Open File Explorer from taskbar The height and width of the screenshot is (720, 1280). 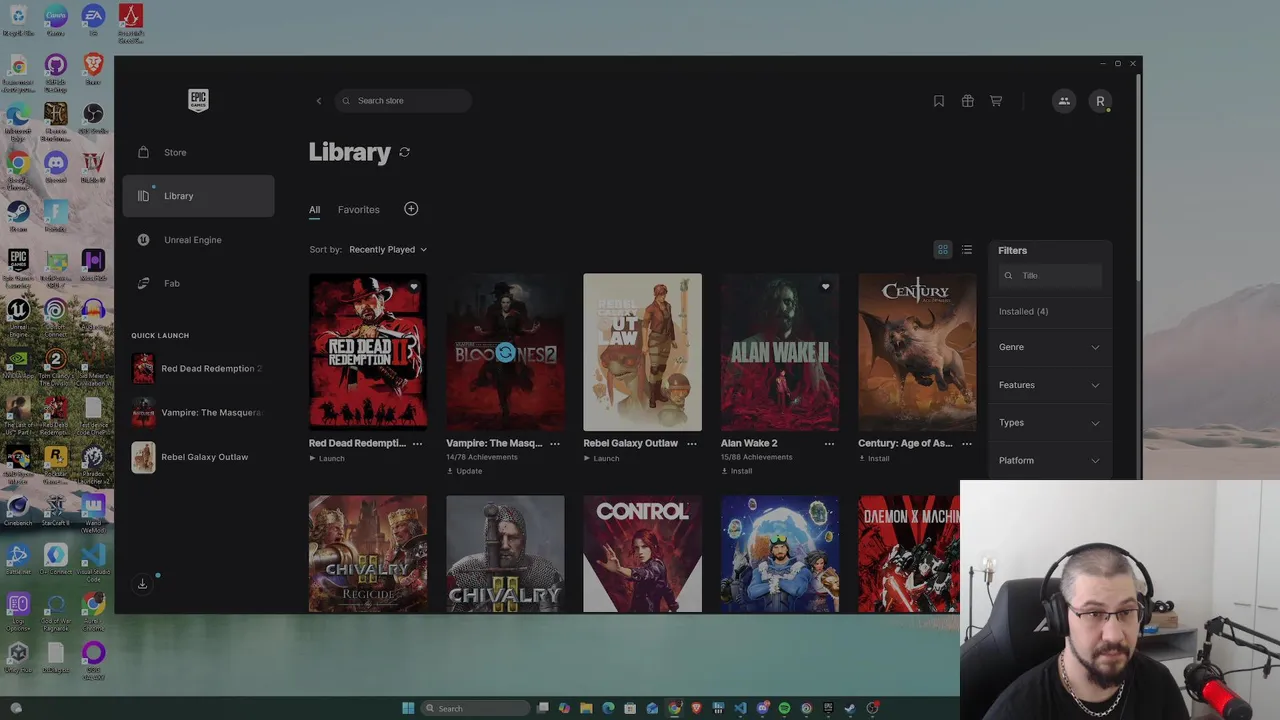[x=586, y=708]
